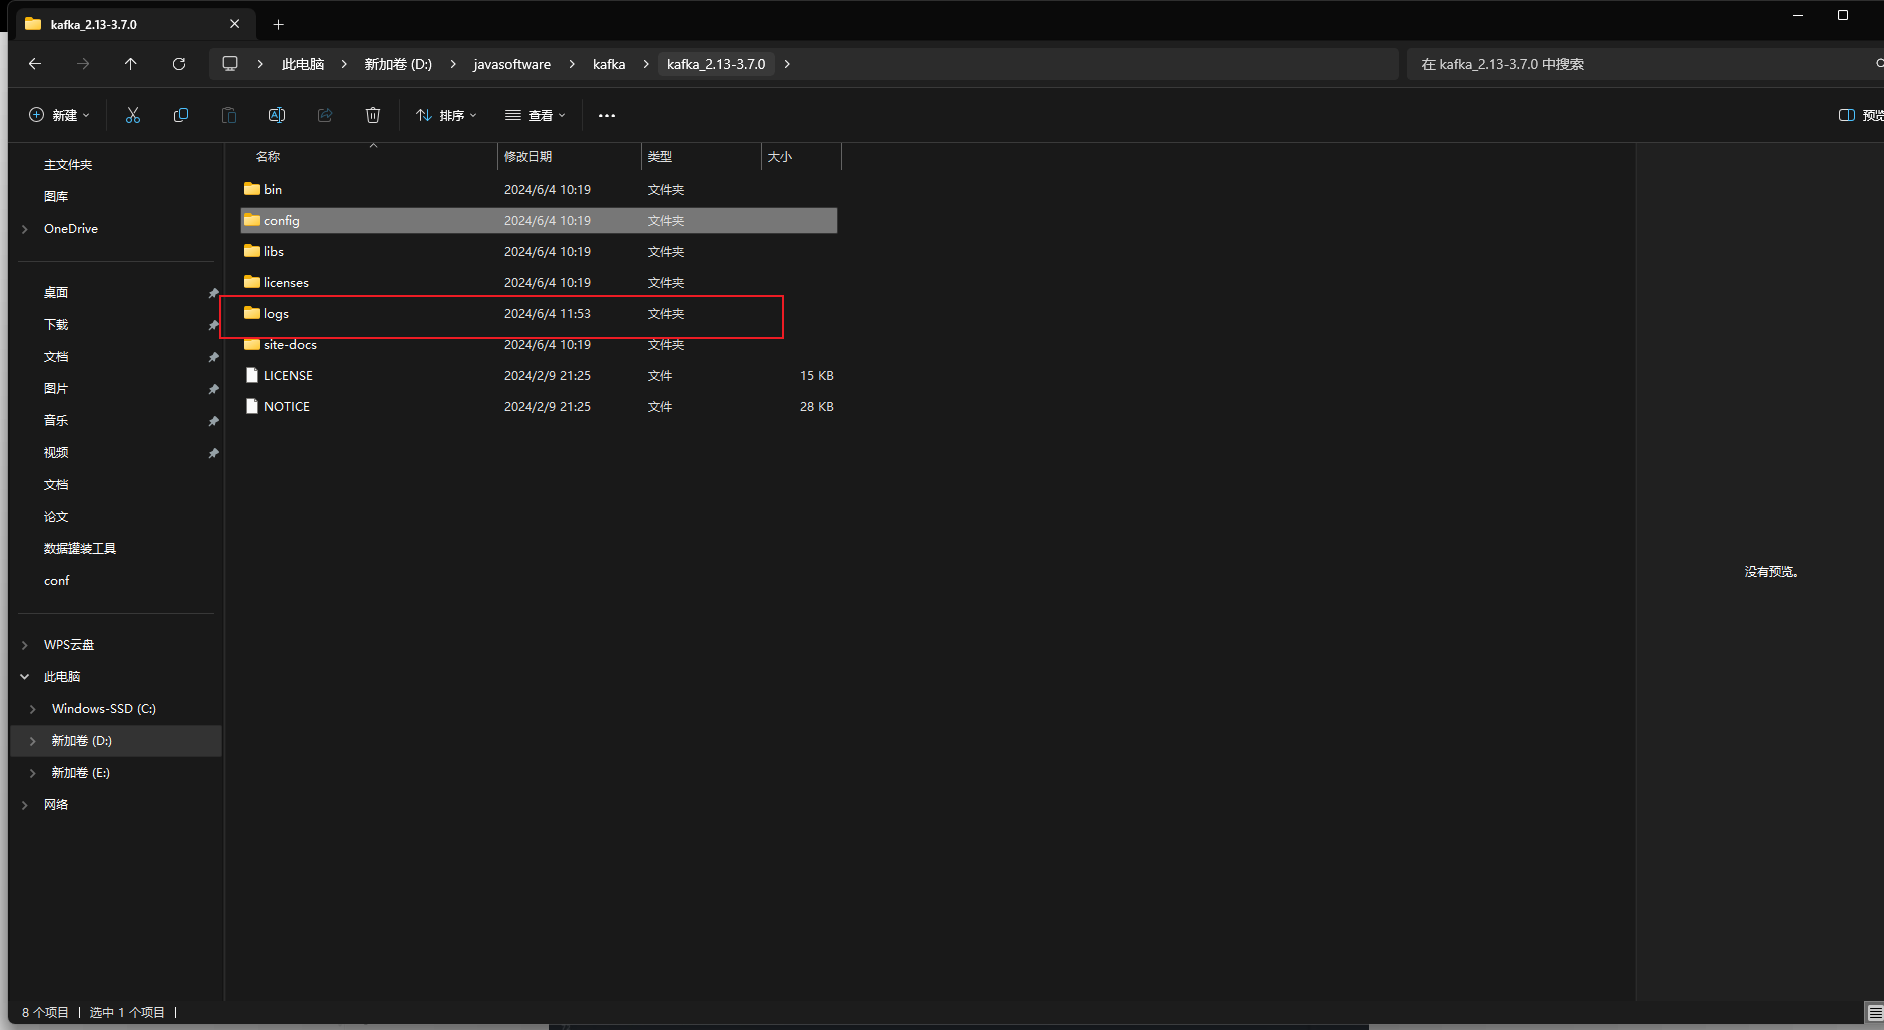The height and width of the screenshot is (1030, 1884).
Task: Click the Share toolbar icon
Action: (x=325, y=115)
